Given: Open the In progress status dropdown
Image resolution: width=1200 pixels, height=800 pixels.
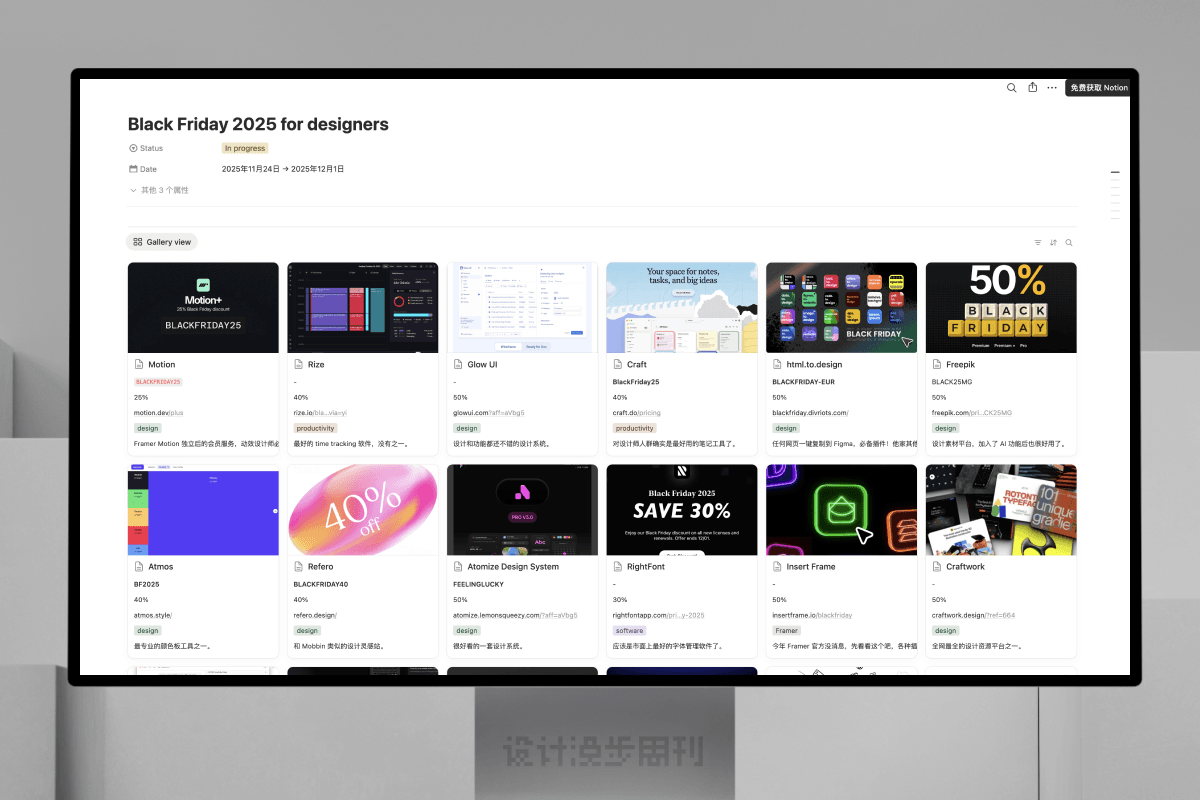Looking at the screenshot, I should (x=244, y=148).
